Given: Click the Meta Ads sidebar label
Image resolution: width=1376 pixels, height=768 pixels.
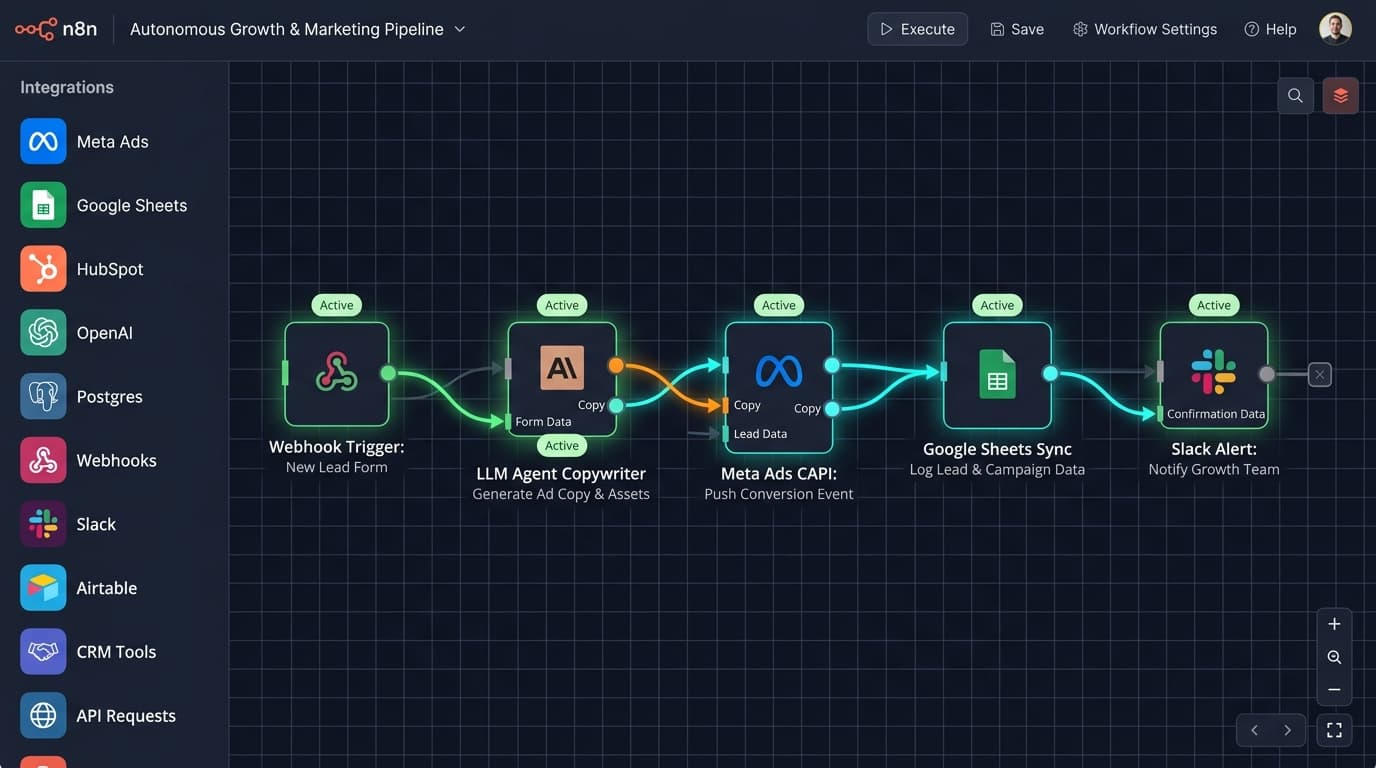Looking at the screenshot, I should click(113, 142).
